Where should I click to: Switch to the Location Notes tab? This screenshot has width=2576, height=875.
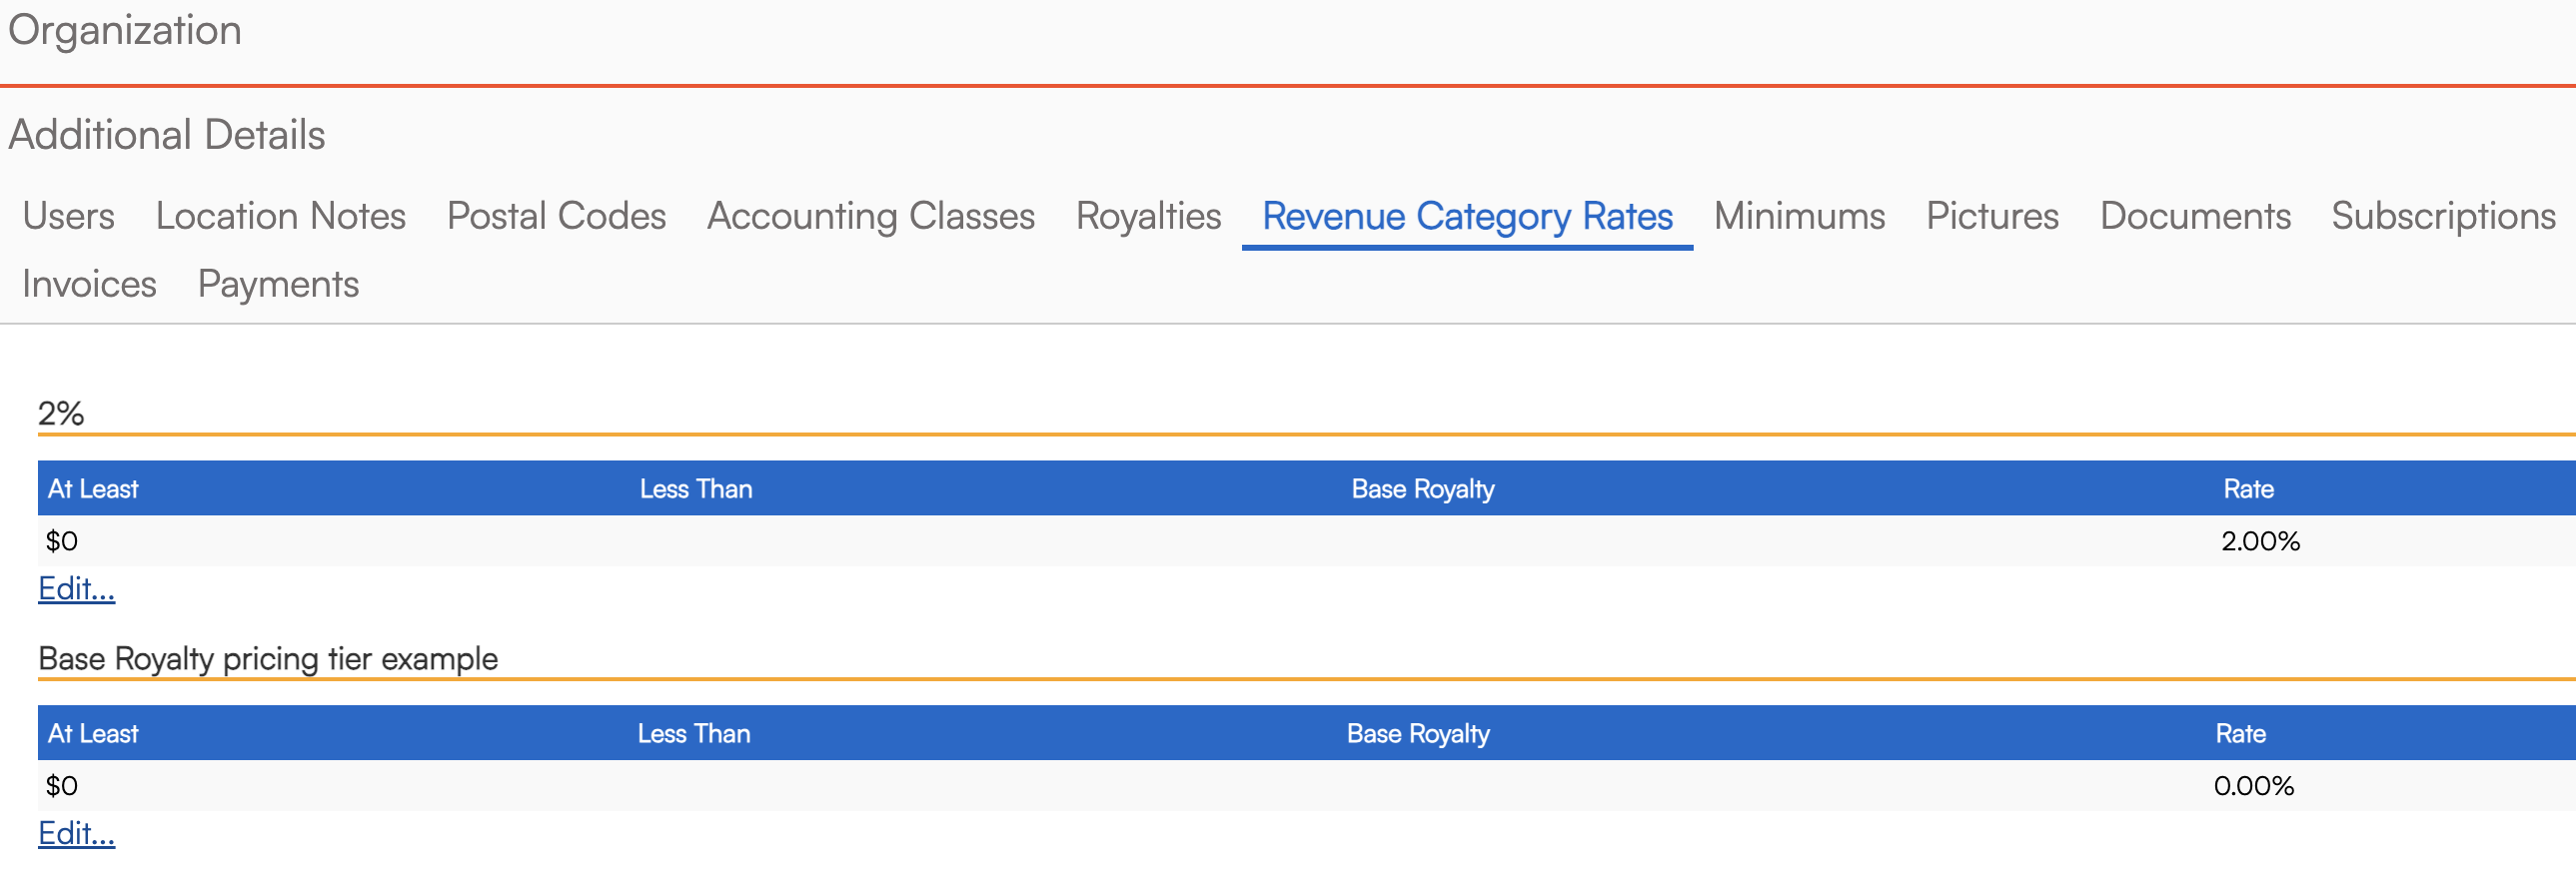click(280, 216)
